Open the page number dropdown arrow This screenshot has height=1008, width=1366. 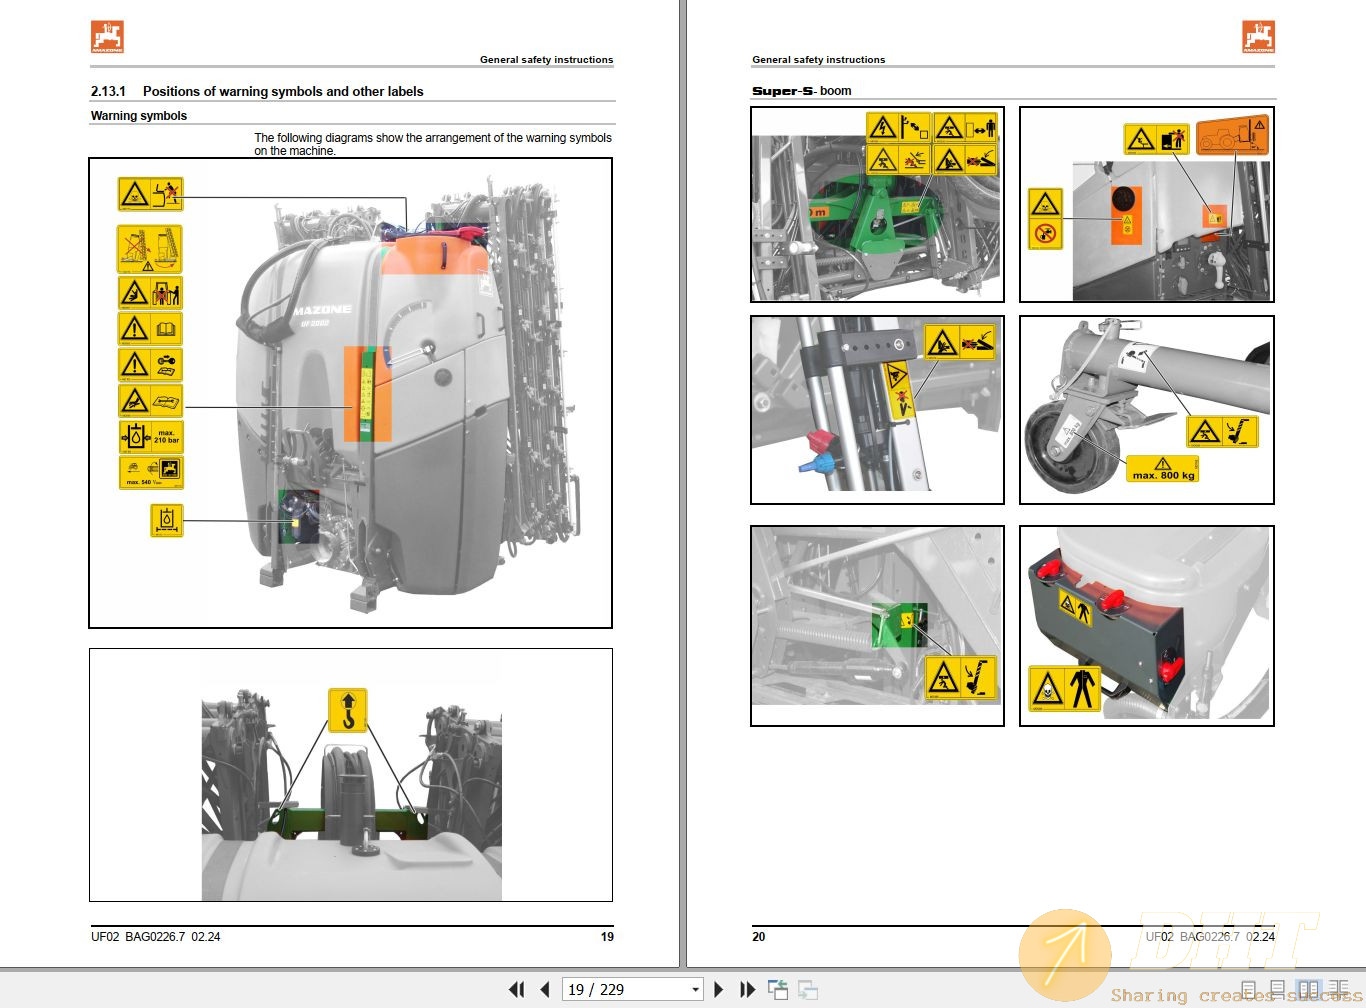pyautogui.click(x=695, y=989)
